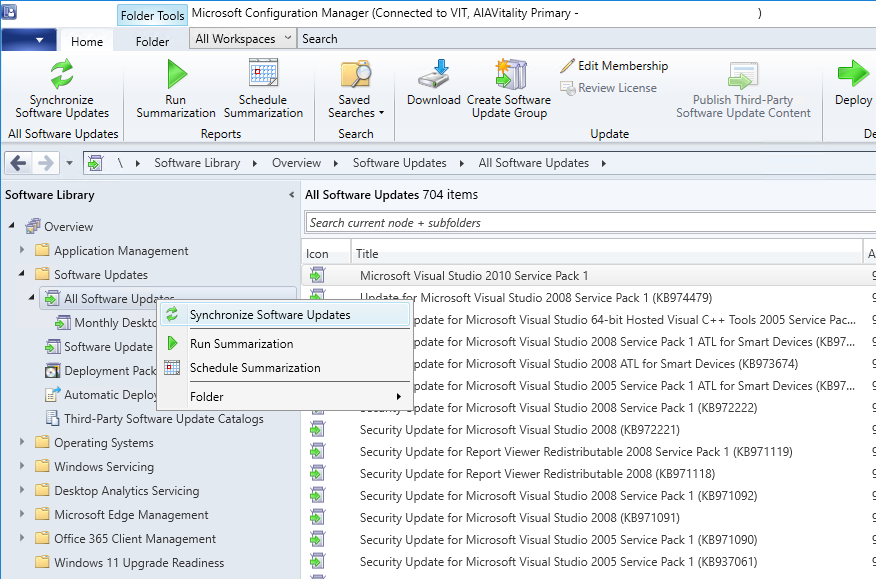876x580 pixels.
Task: Click update icon for KB937061 row
Action: [x=317, y=561]
